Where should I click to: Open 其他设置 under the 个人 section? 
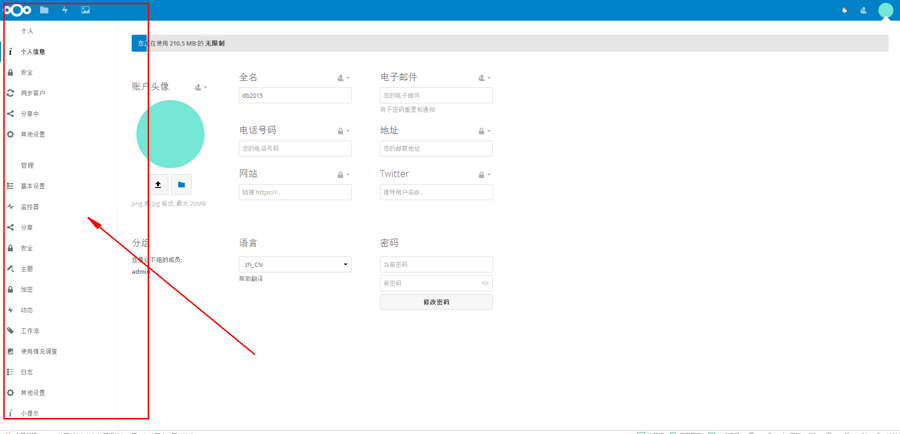(x=33, y=134)
